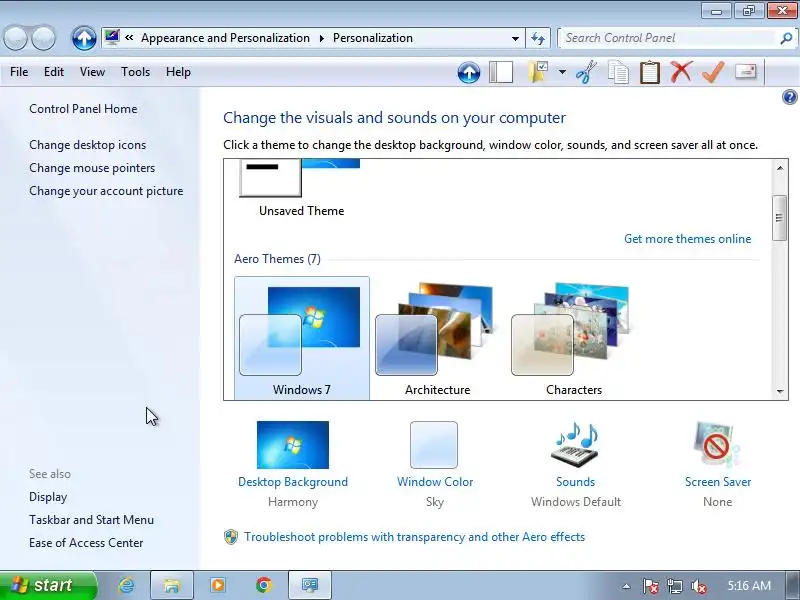Open the Help question mark icon
This screenshot has width=800, height=600.
click(x=789, y=97)
